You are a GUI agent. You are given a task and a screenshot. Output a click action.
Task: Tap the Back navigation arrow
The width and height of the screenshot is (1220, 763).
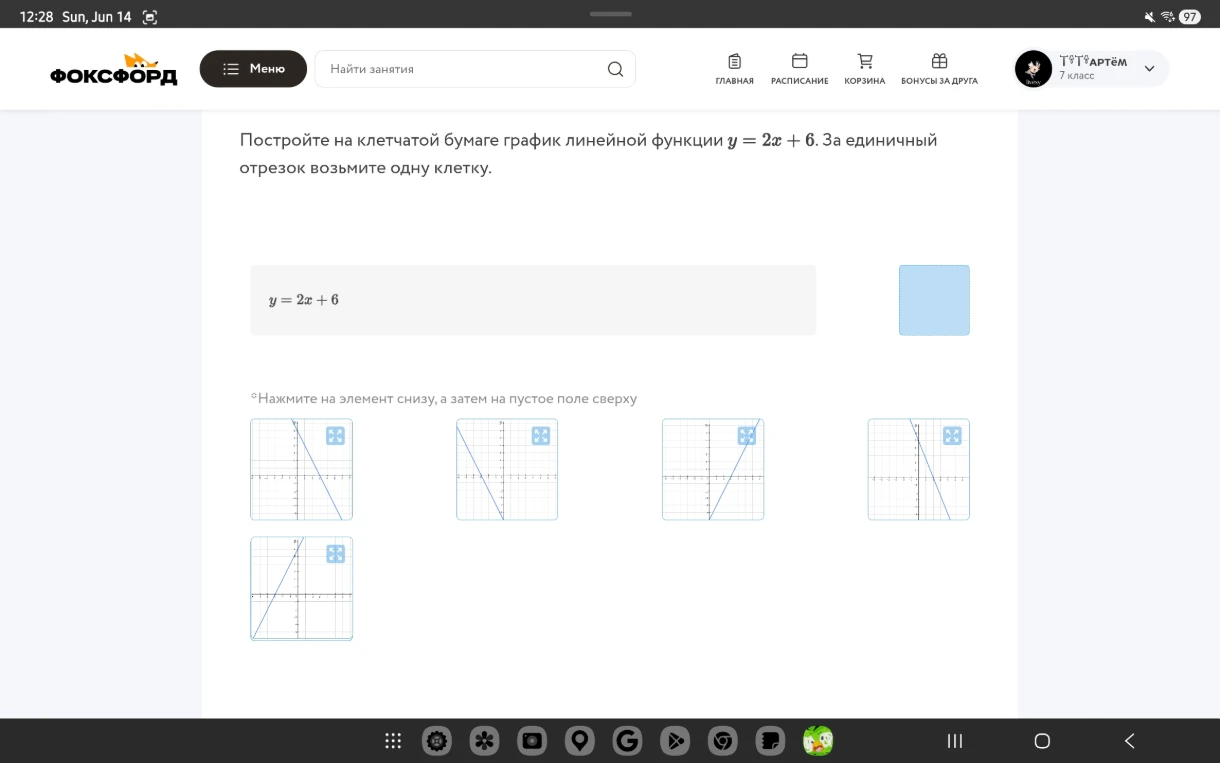(x=1130, y=741)
